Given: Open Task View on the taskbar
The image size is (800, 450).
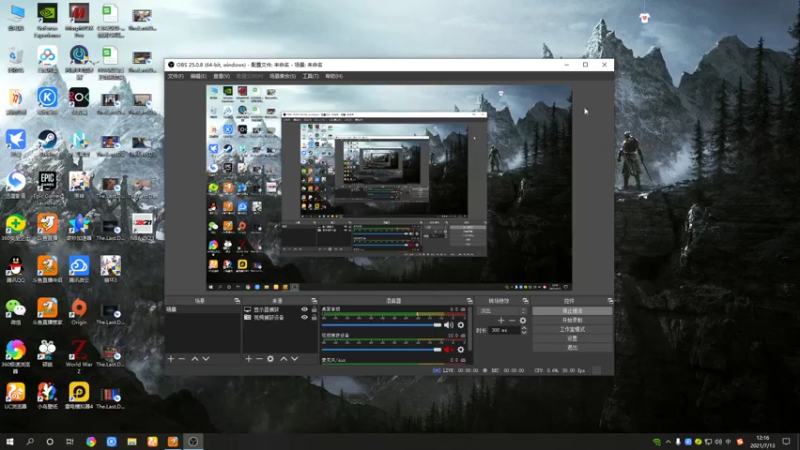Looking at the screenshot, I should (x=70, y=442).
